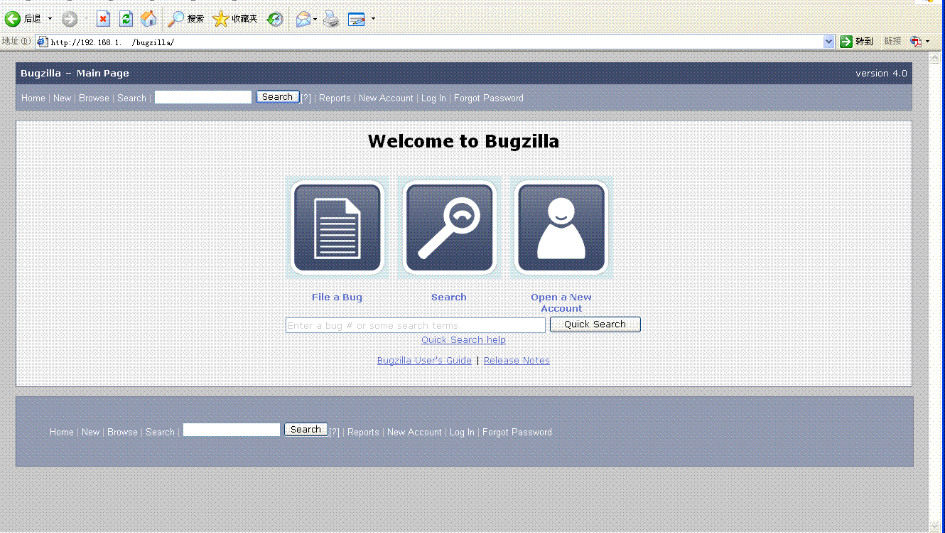Viewport: 945px width, 533px height.
Task: Click Home in the top Bugzilla navigation
Action: [33, 98]
